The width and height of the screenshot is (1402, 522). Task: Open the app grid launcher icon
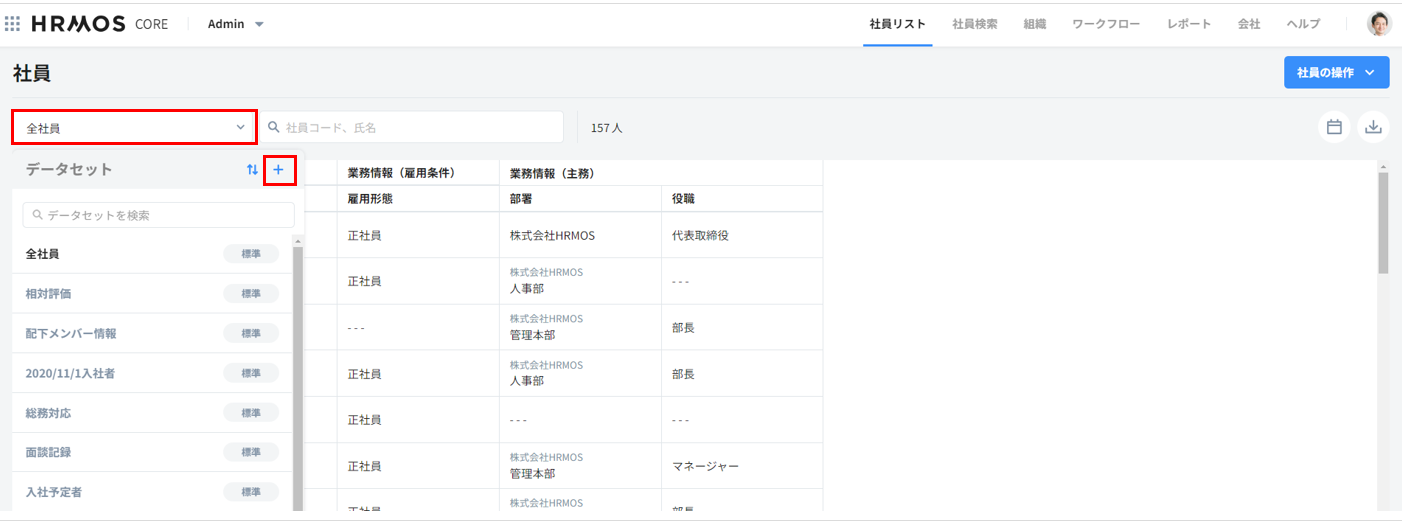(13, 24)
